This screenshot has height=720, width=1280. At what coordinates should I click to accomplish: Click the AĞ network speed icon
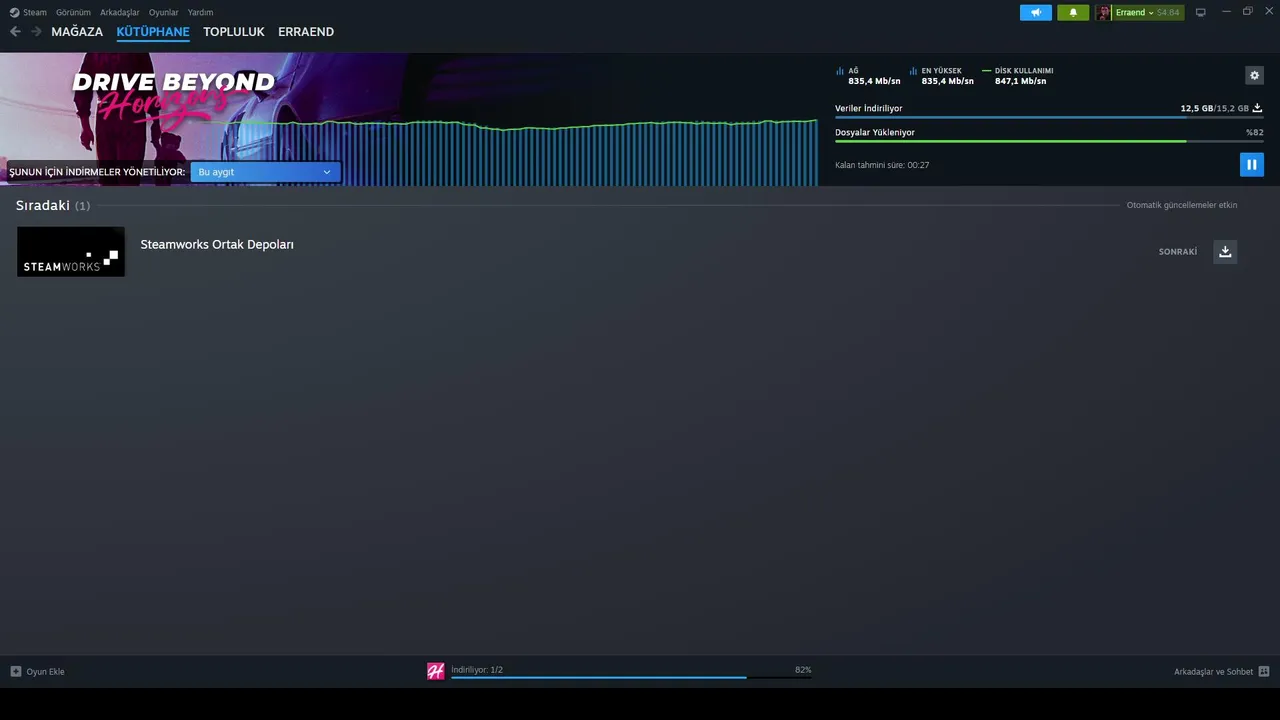(840, 71)
